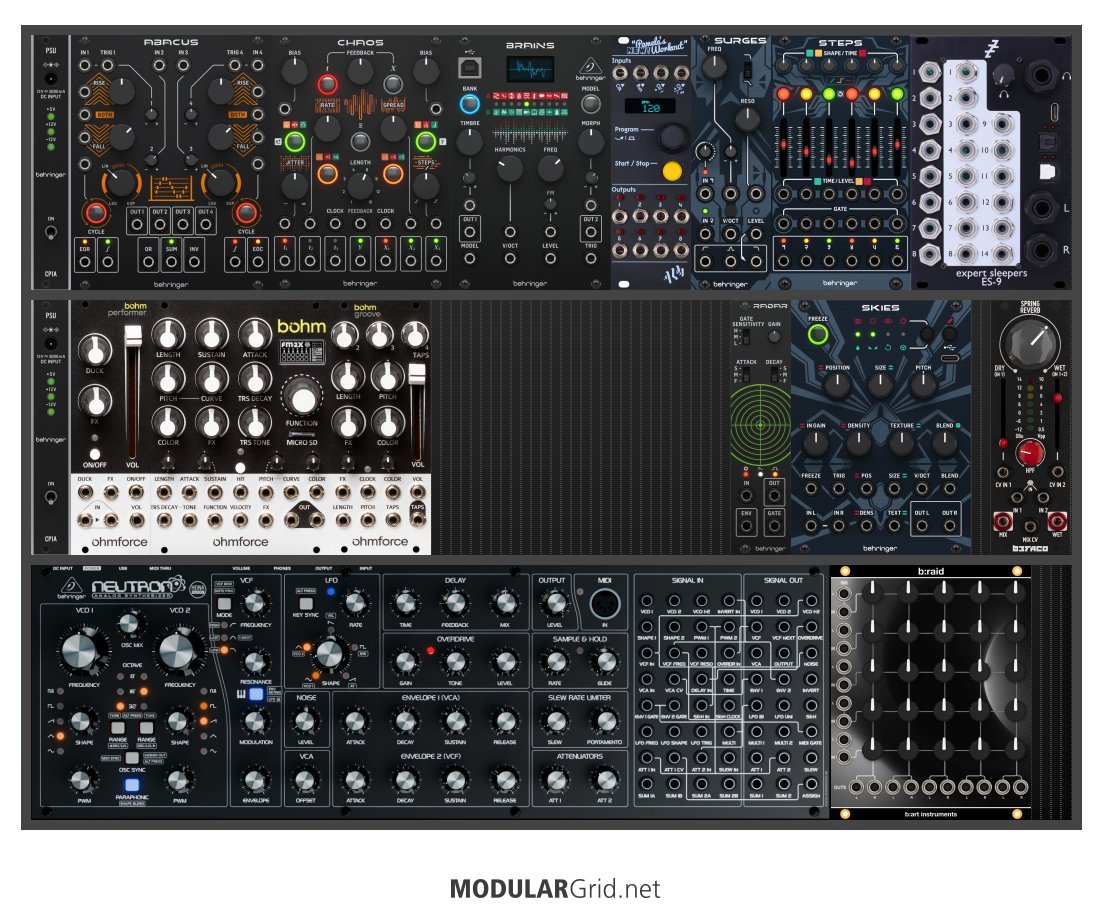Click the VCO 1 FREQUENCY knob on Neutron
The height and width of the screenshot is (910, 1112).
coord(83,652)
